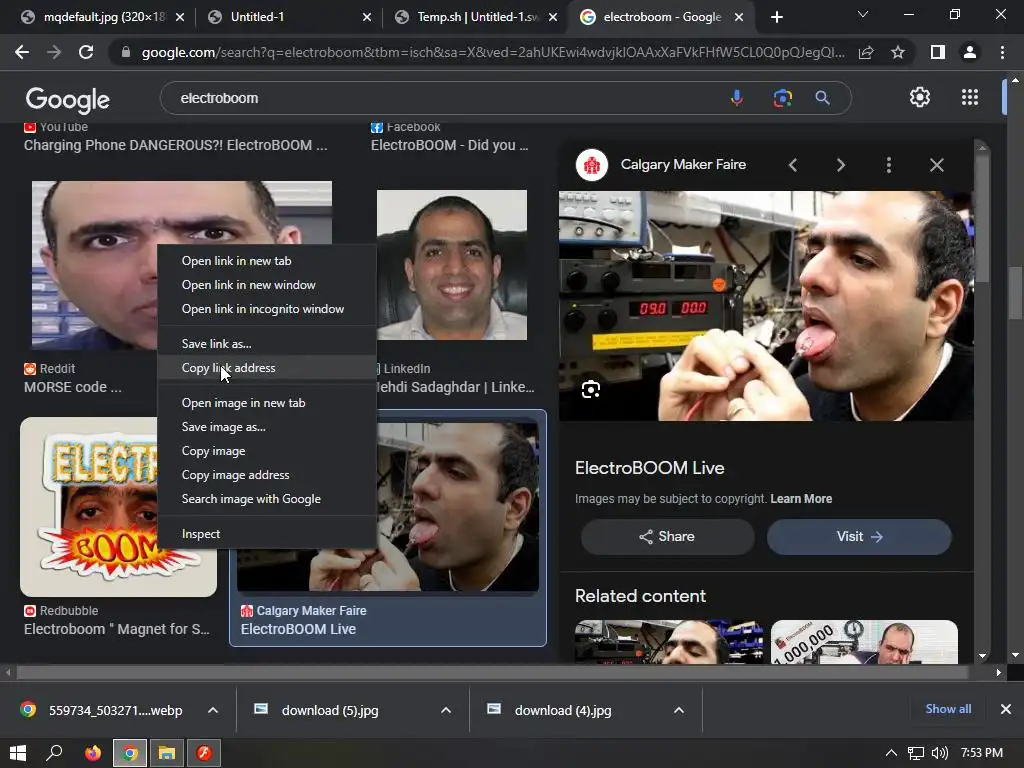Image resolution: width=1024 pixels, height=768 pixels.
Task: Select Open image in new tab
Action: [x=266, y=403]
